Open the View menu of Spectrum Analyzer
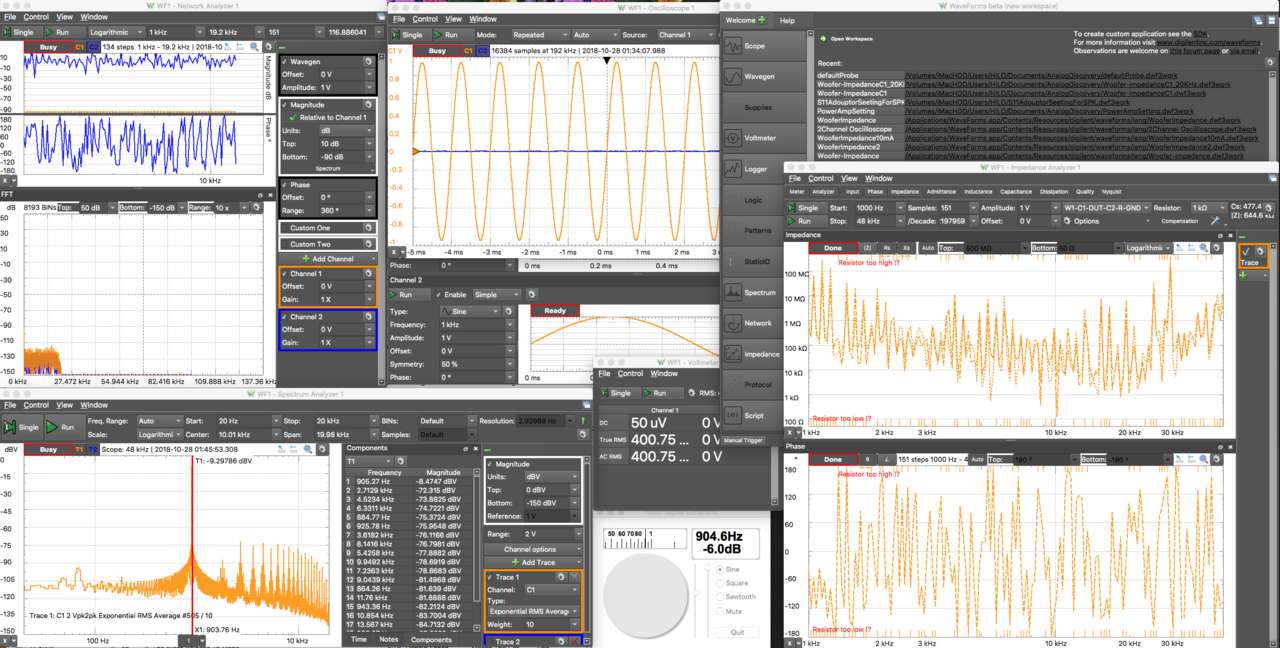Image resolution: width=1280 pixels, height=648 pixels. 64,405
